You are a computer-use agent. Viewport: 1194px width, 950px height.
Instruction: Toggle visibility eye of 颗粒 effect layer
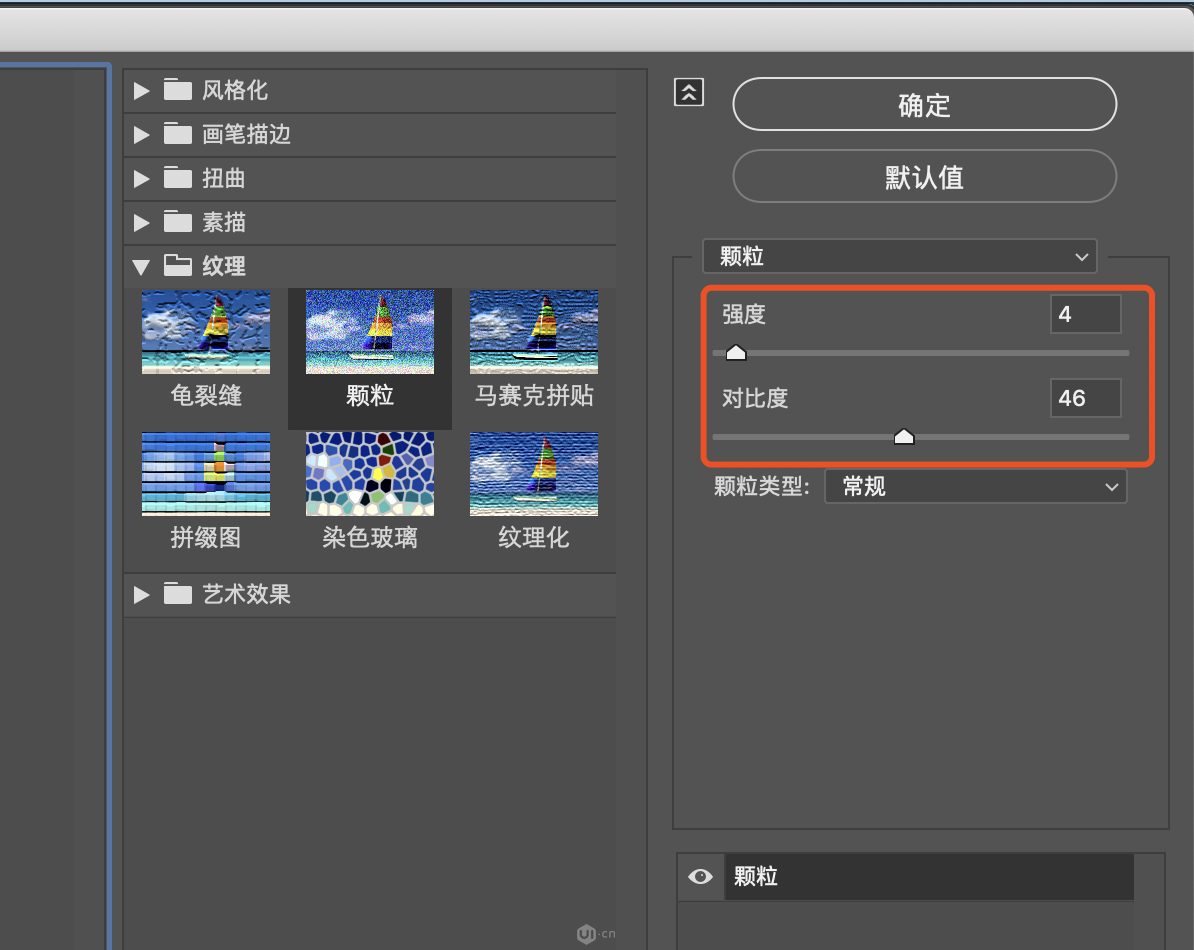click(700, 877)
